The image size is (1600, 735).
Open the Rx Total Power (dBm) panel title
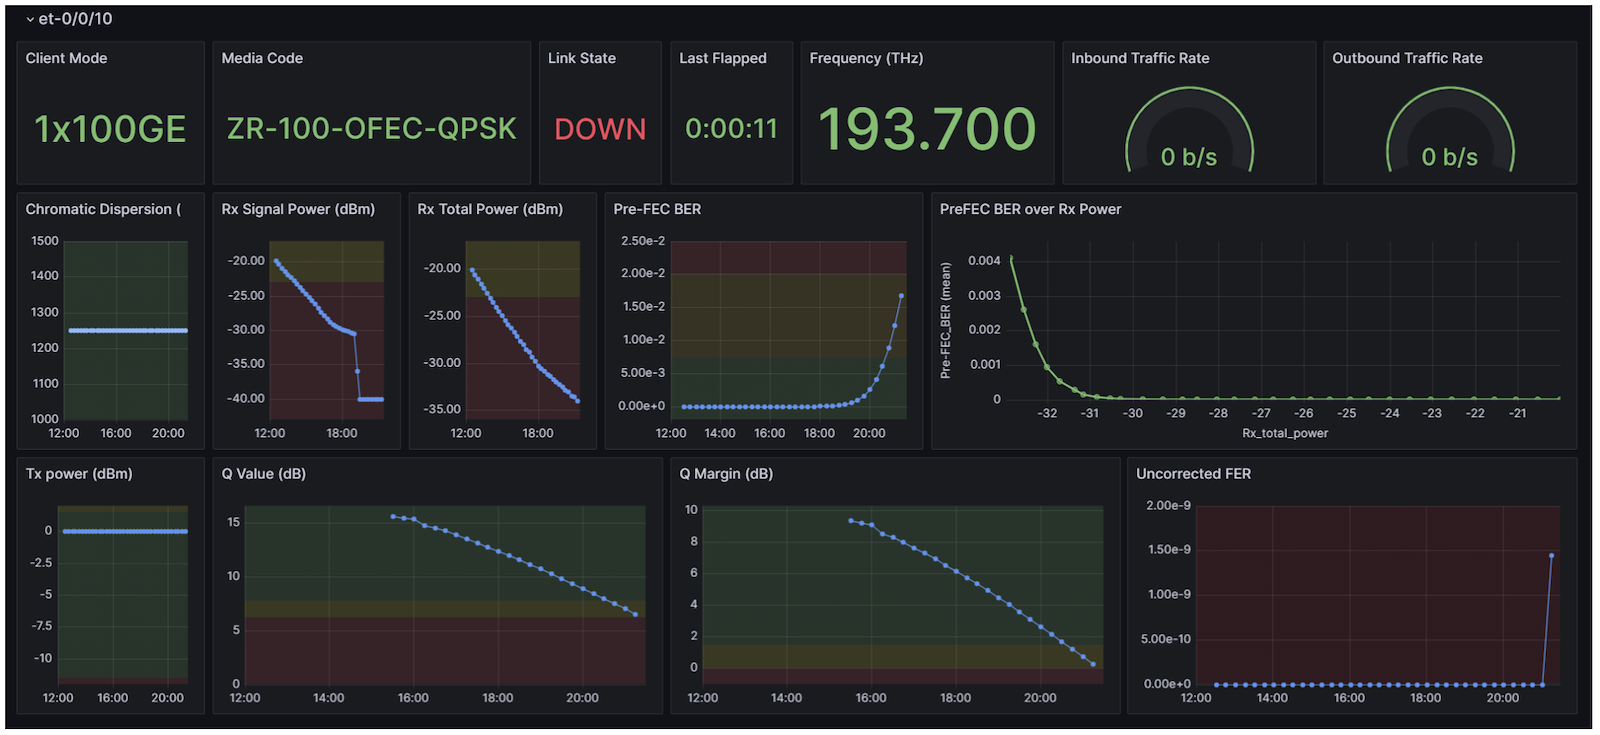(490, 209)
